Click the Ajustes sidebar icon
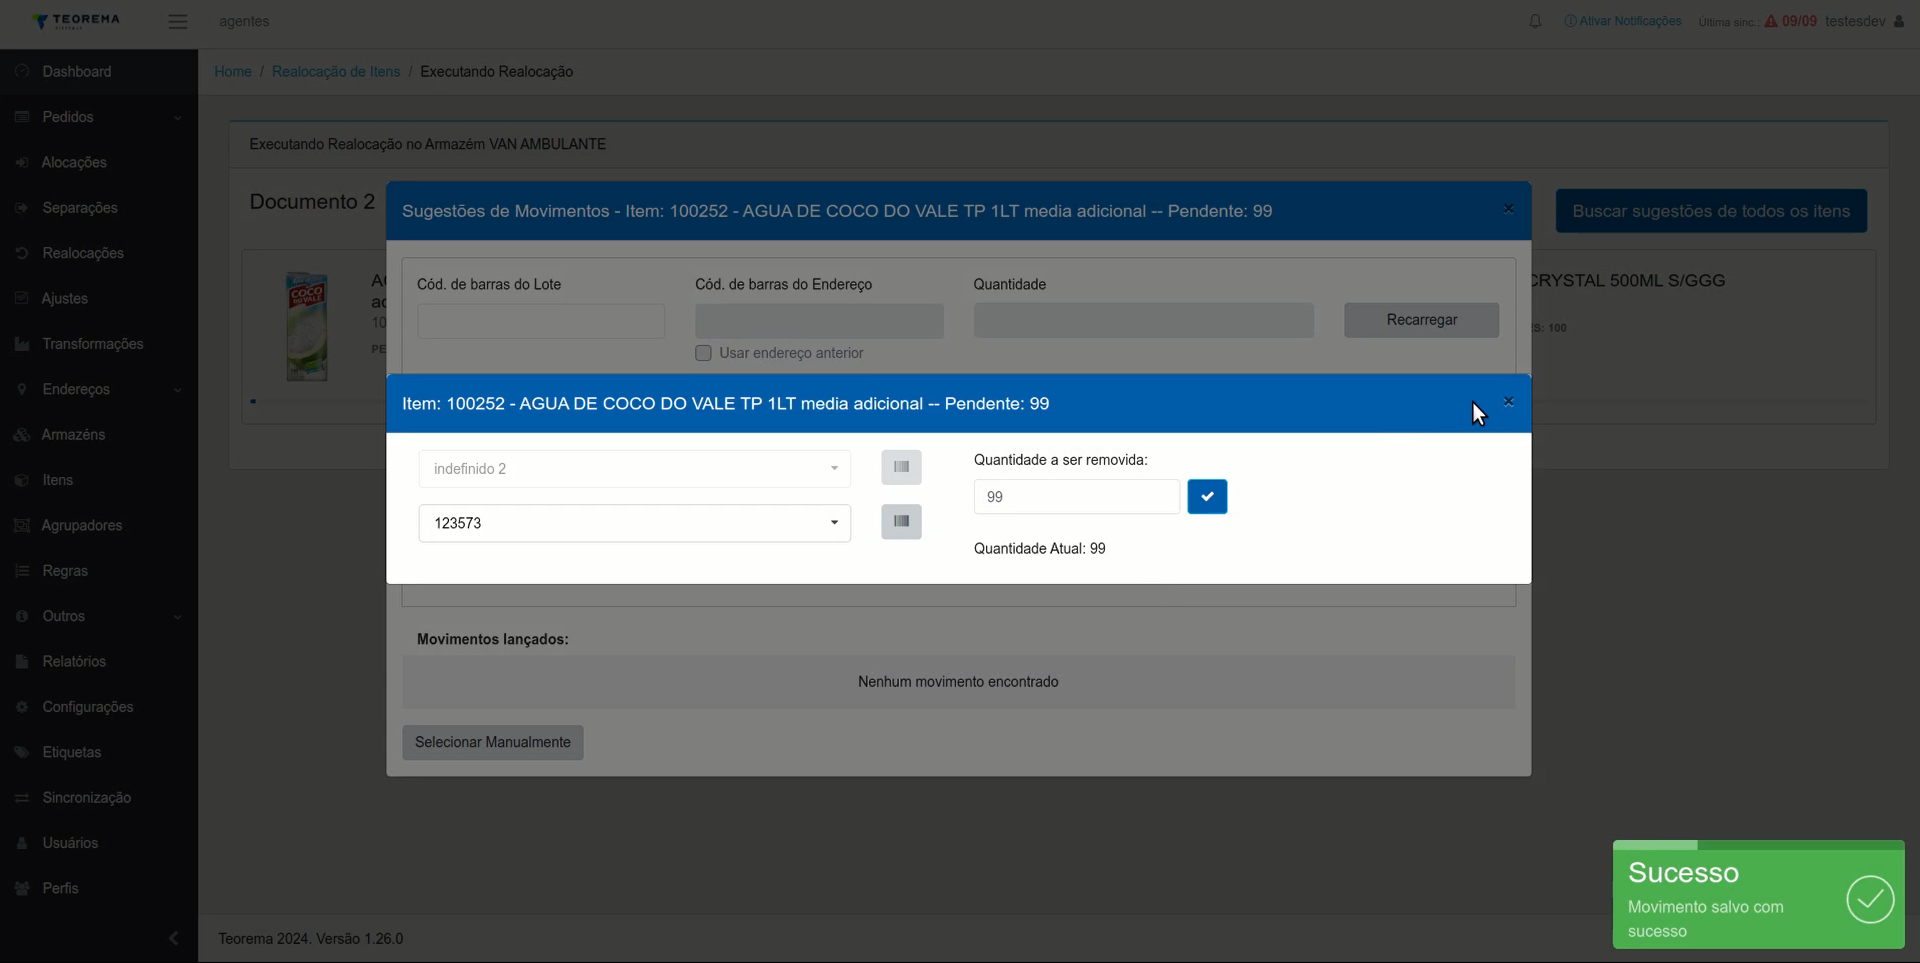The width and height of the screenshot is (1920, 963). point(22,298)
